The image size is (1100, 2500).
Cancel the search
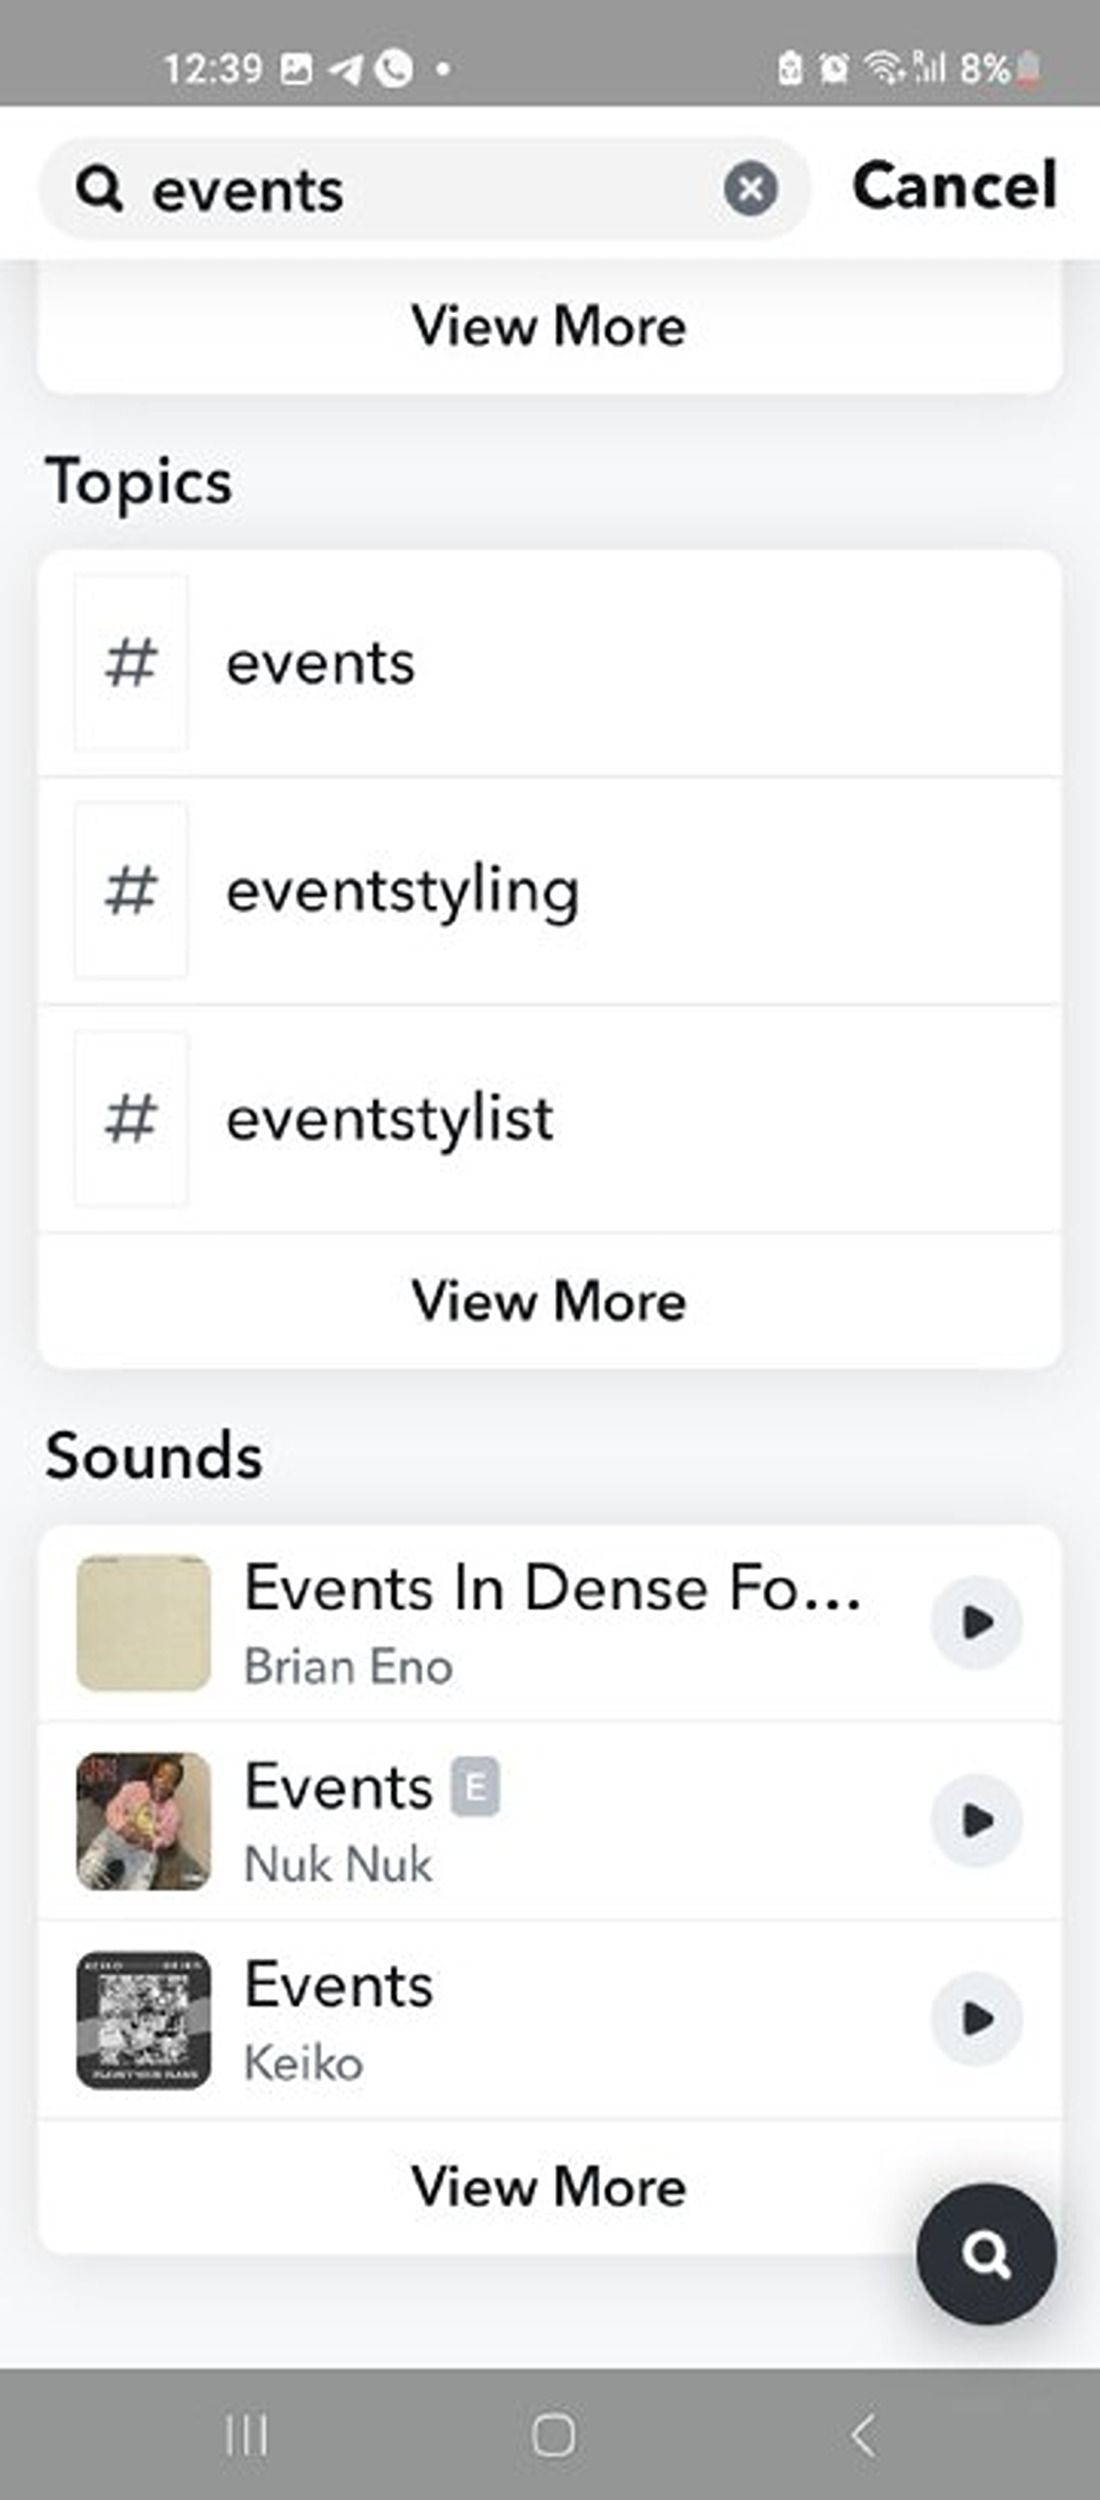954,186
